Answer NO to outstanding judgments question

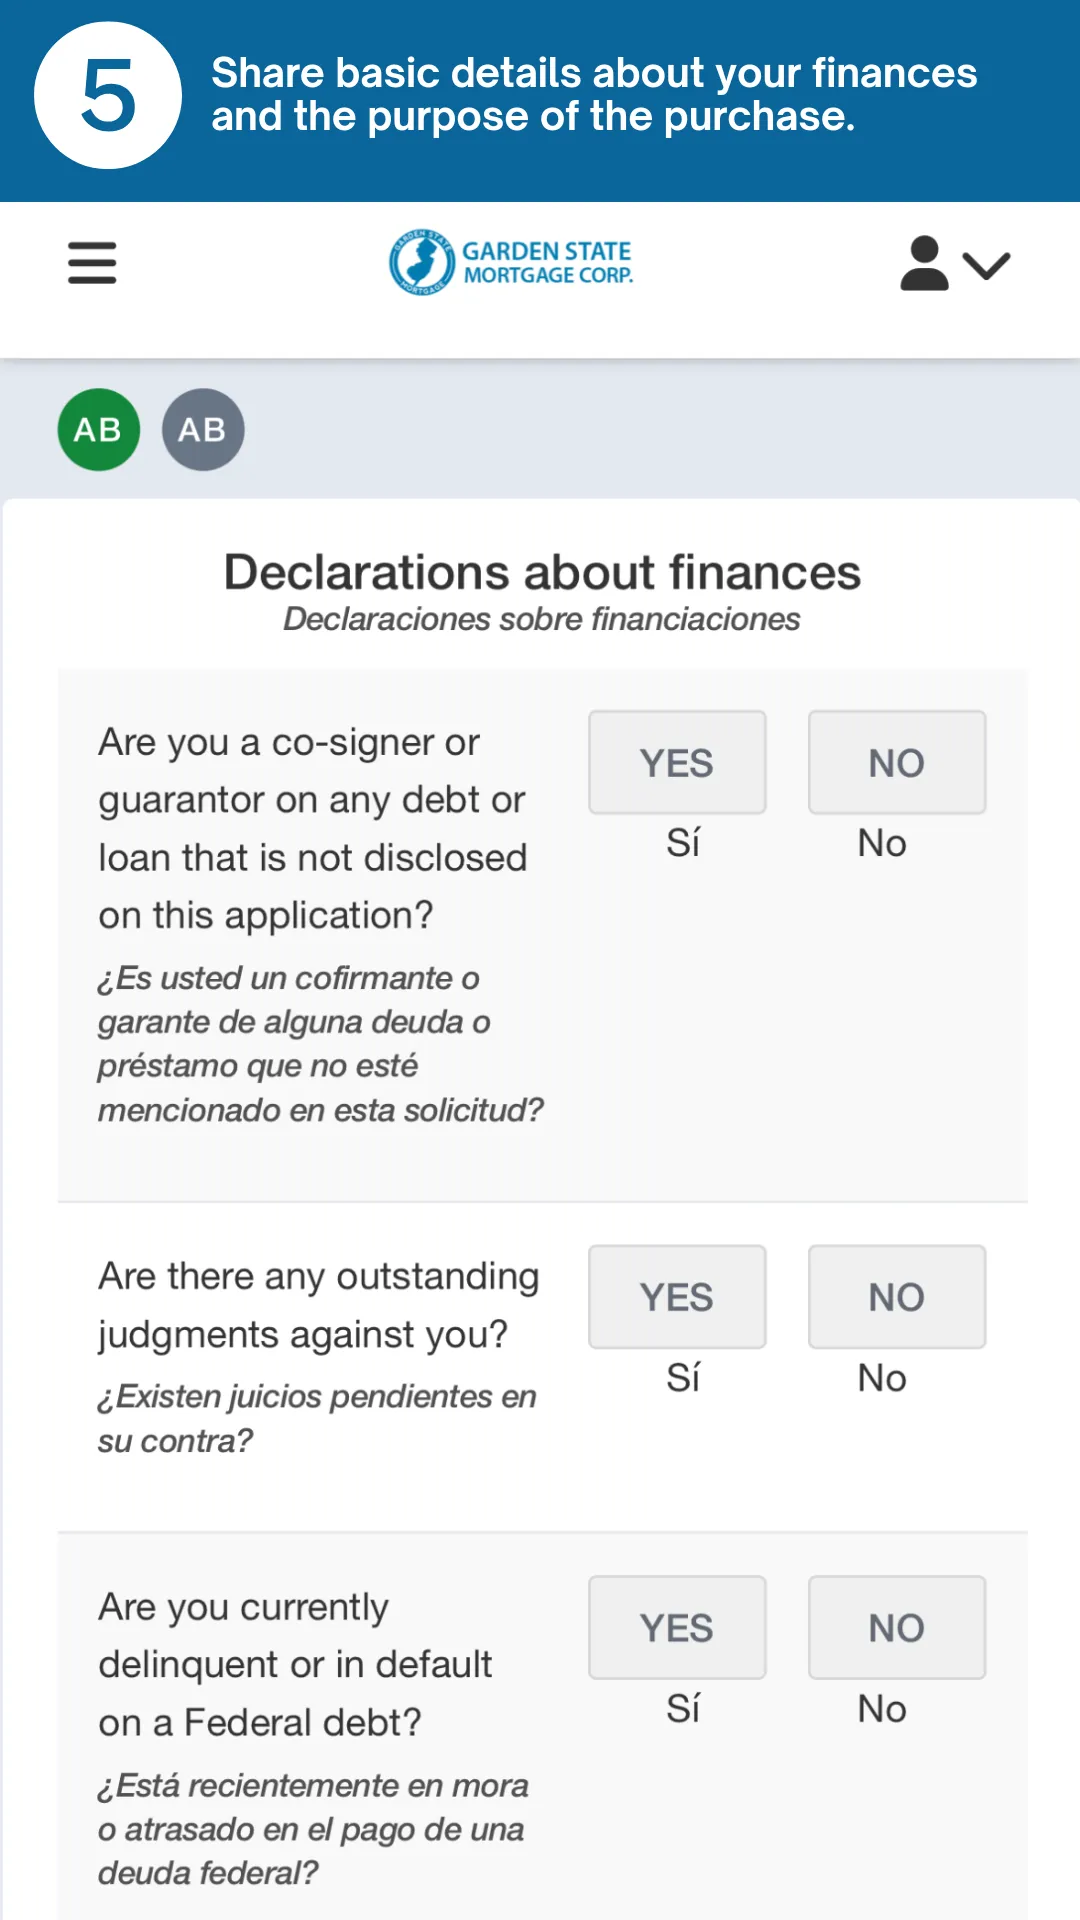pos(896,1297)
